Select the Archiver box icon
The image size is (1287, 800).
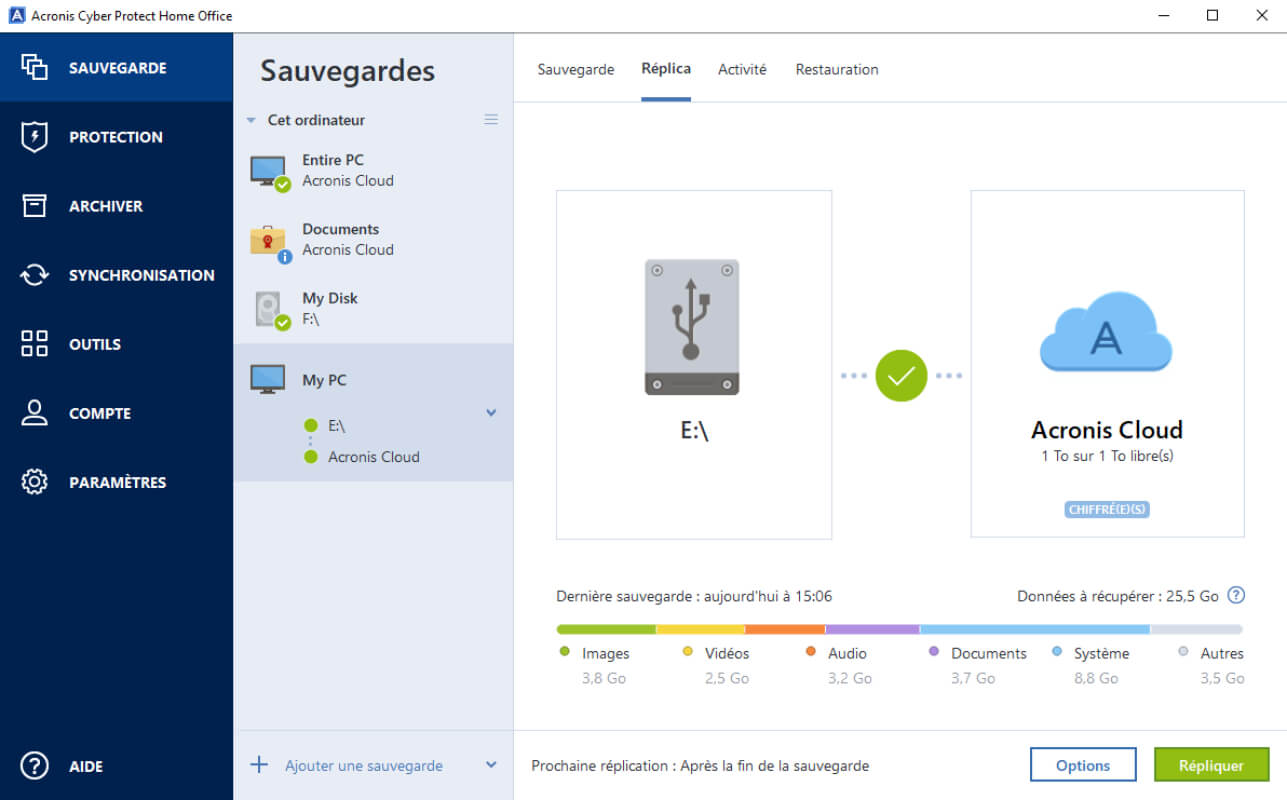pos(35,206)
